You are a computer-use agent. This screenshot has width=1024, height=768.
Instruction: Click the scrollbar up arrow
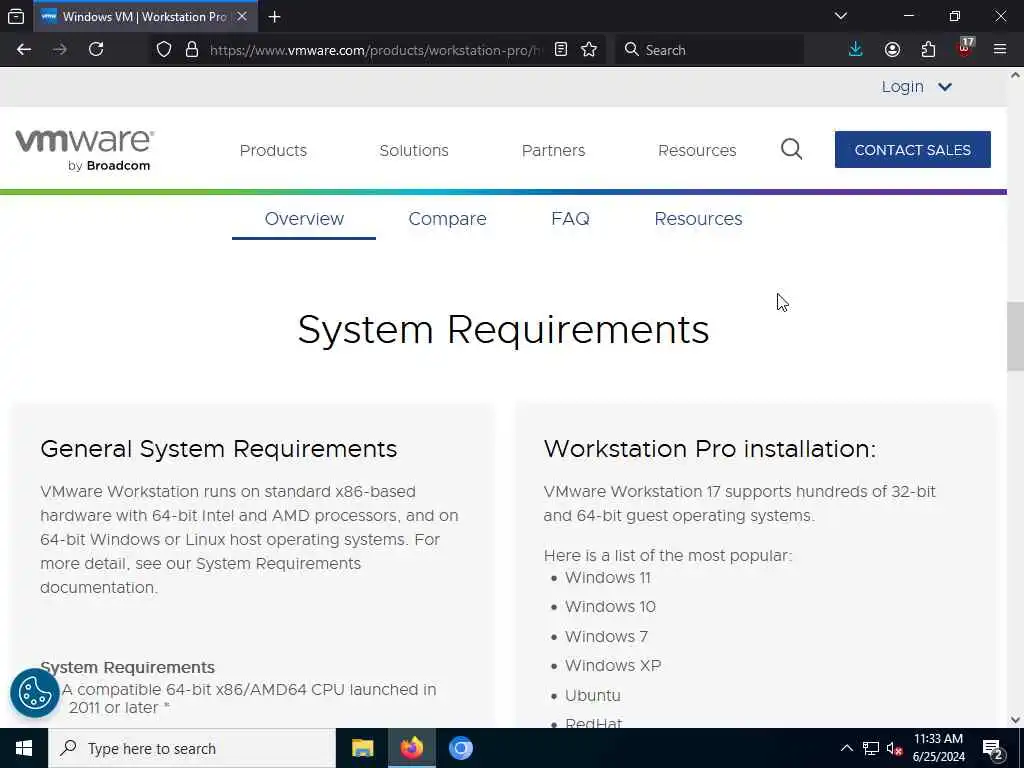[x=1015, y=75]
